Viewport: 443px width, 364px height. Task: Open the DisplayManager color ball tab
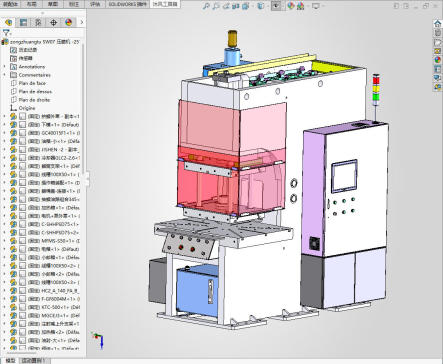tap(69, 22)
